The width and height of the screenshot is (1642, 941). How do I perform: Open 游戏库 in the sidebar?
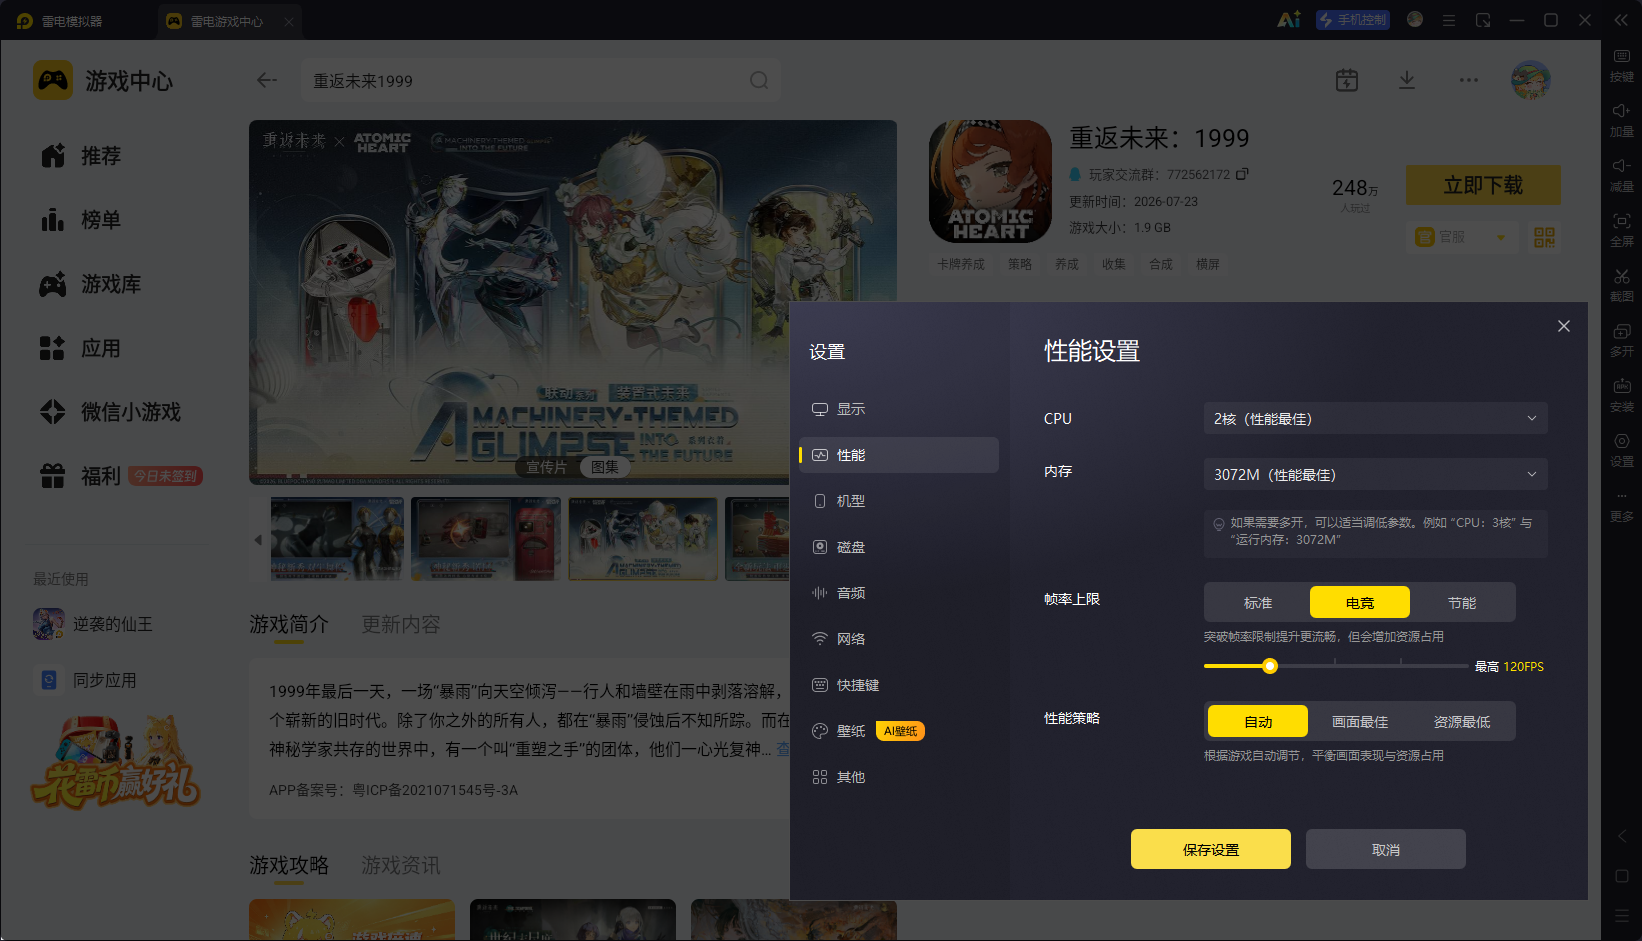92,284
